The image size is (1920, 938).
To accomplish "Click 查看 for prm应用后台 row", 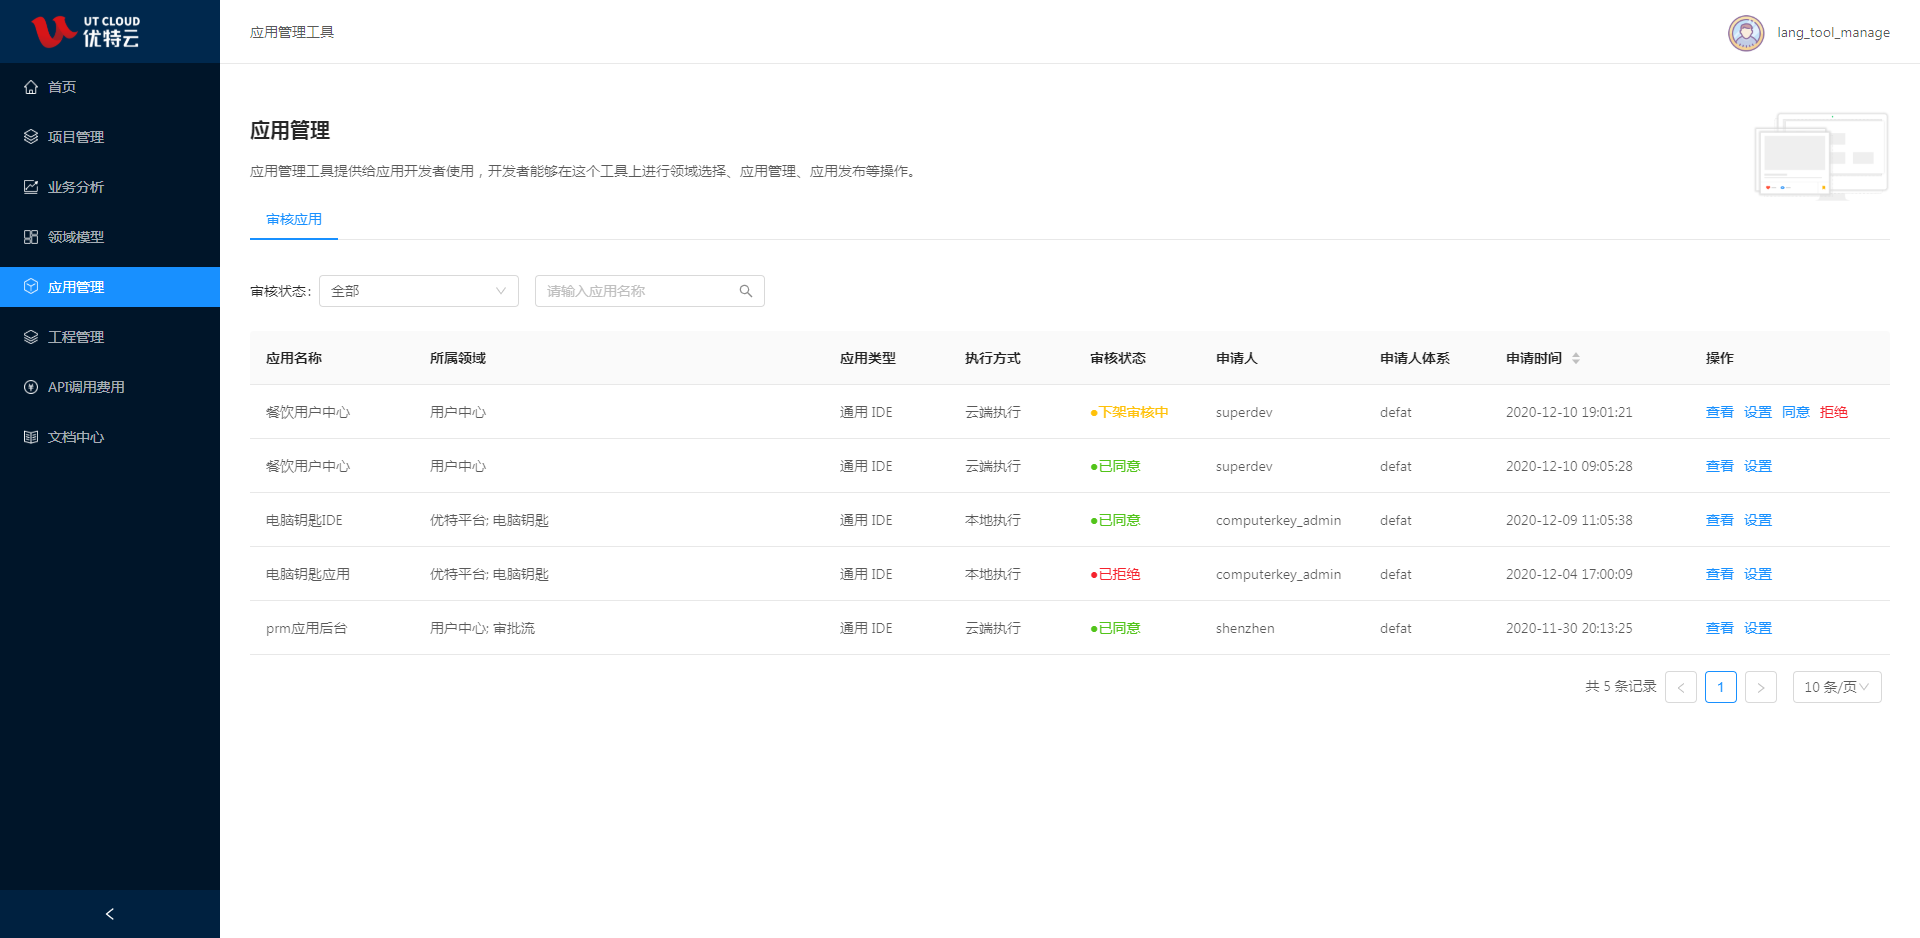I will [x=1720, y=628].
